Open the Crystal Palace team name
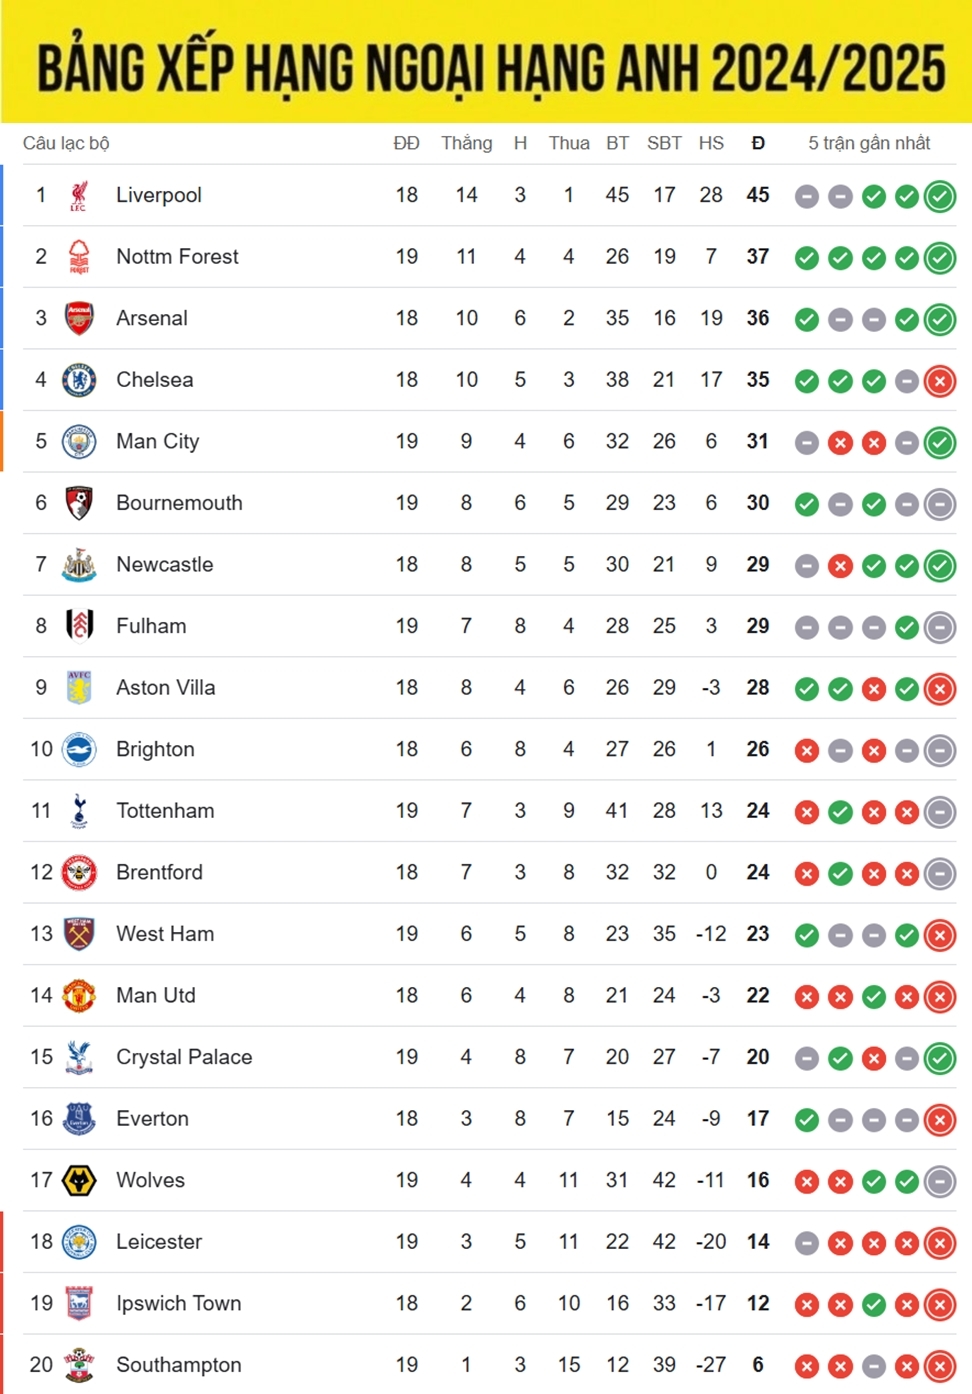The width and height of the screenshot is (972, 1394). tap(184, 1057)
